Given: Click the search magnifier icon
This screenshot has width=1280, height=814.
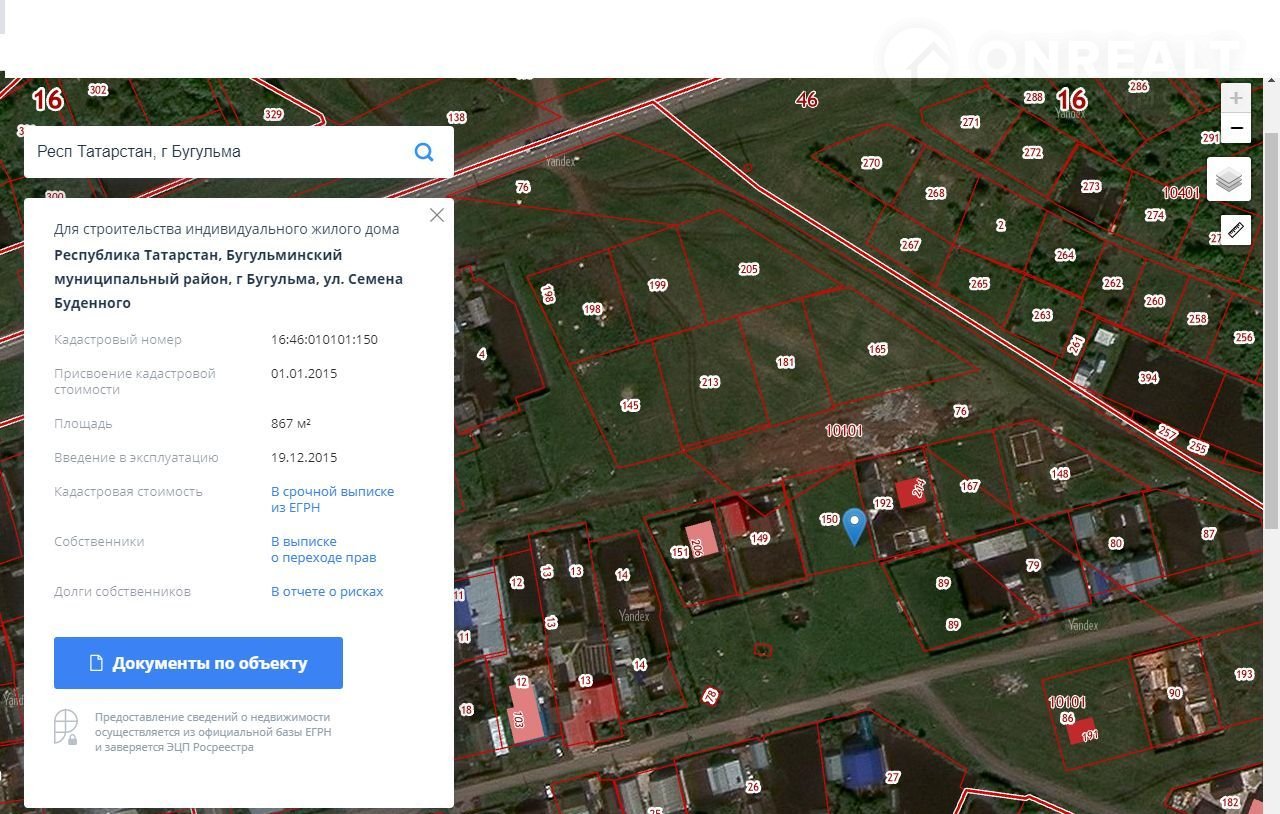Looking at the screenshot, I should 424,152.
